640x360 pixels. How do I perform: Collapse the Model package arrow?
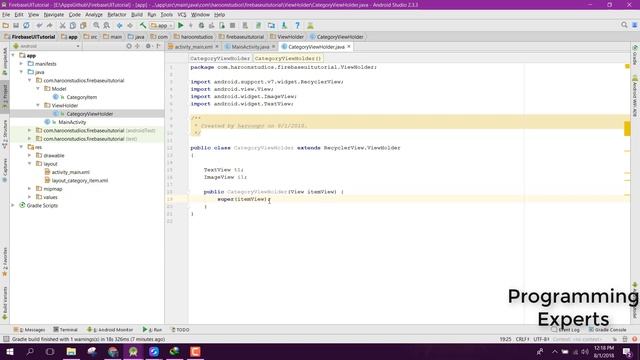(x=38, y=89)
